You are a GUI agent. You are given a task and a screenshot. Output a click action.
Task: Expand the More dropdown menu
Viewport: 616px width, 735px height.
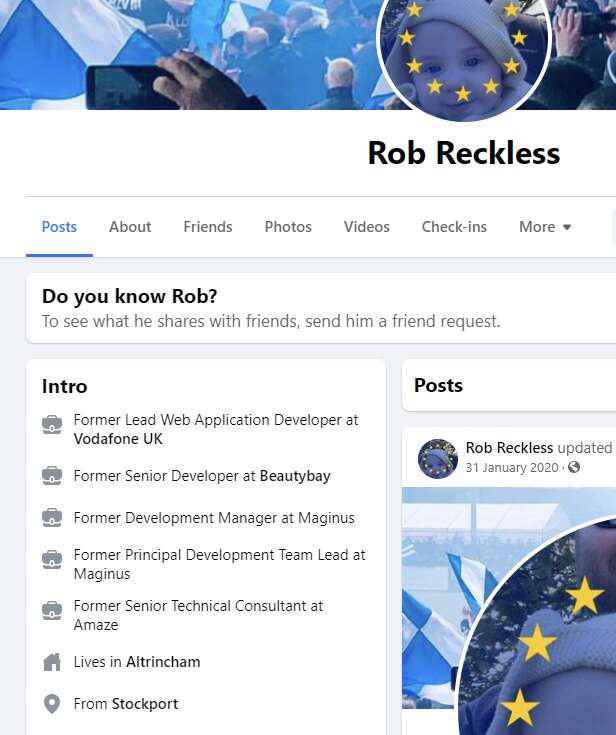point(545,227)
